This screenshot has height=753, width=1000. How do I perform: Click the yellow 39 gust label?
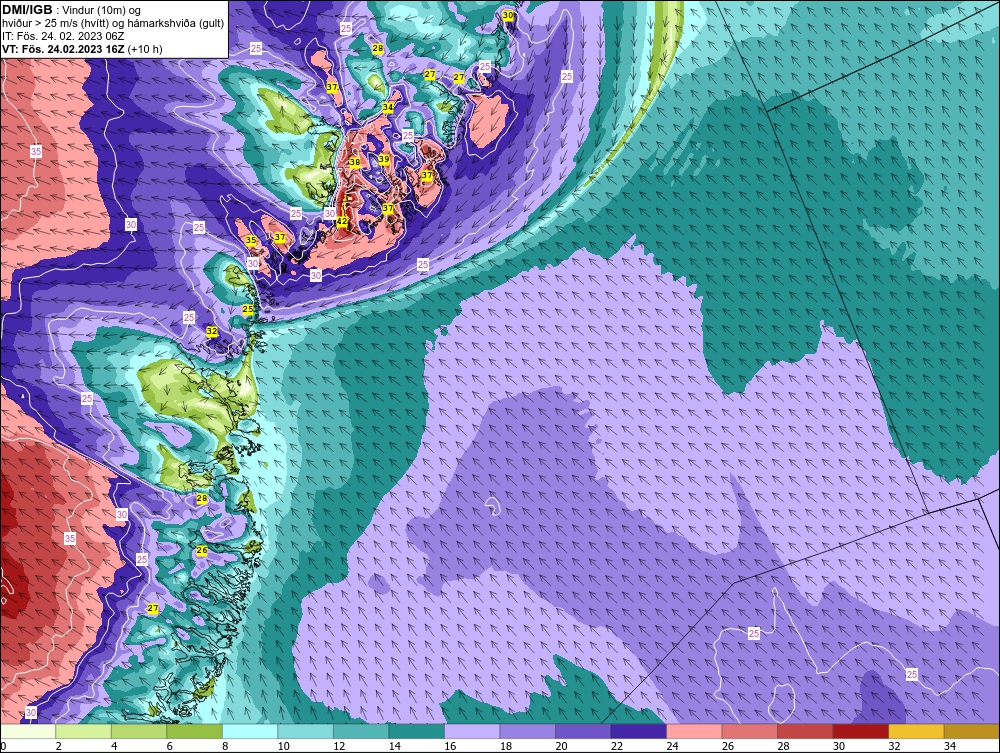(x=384, y=159)
